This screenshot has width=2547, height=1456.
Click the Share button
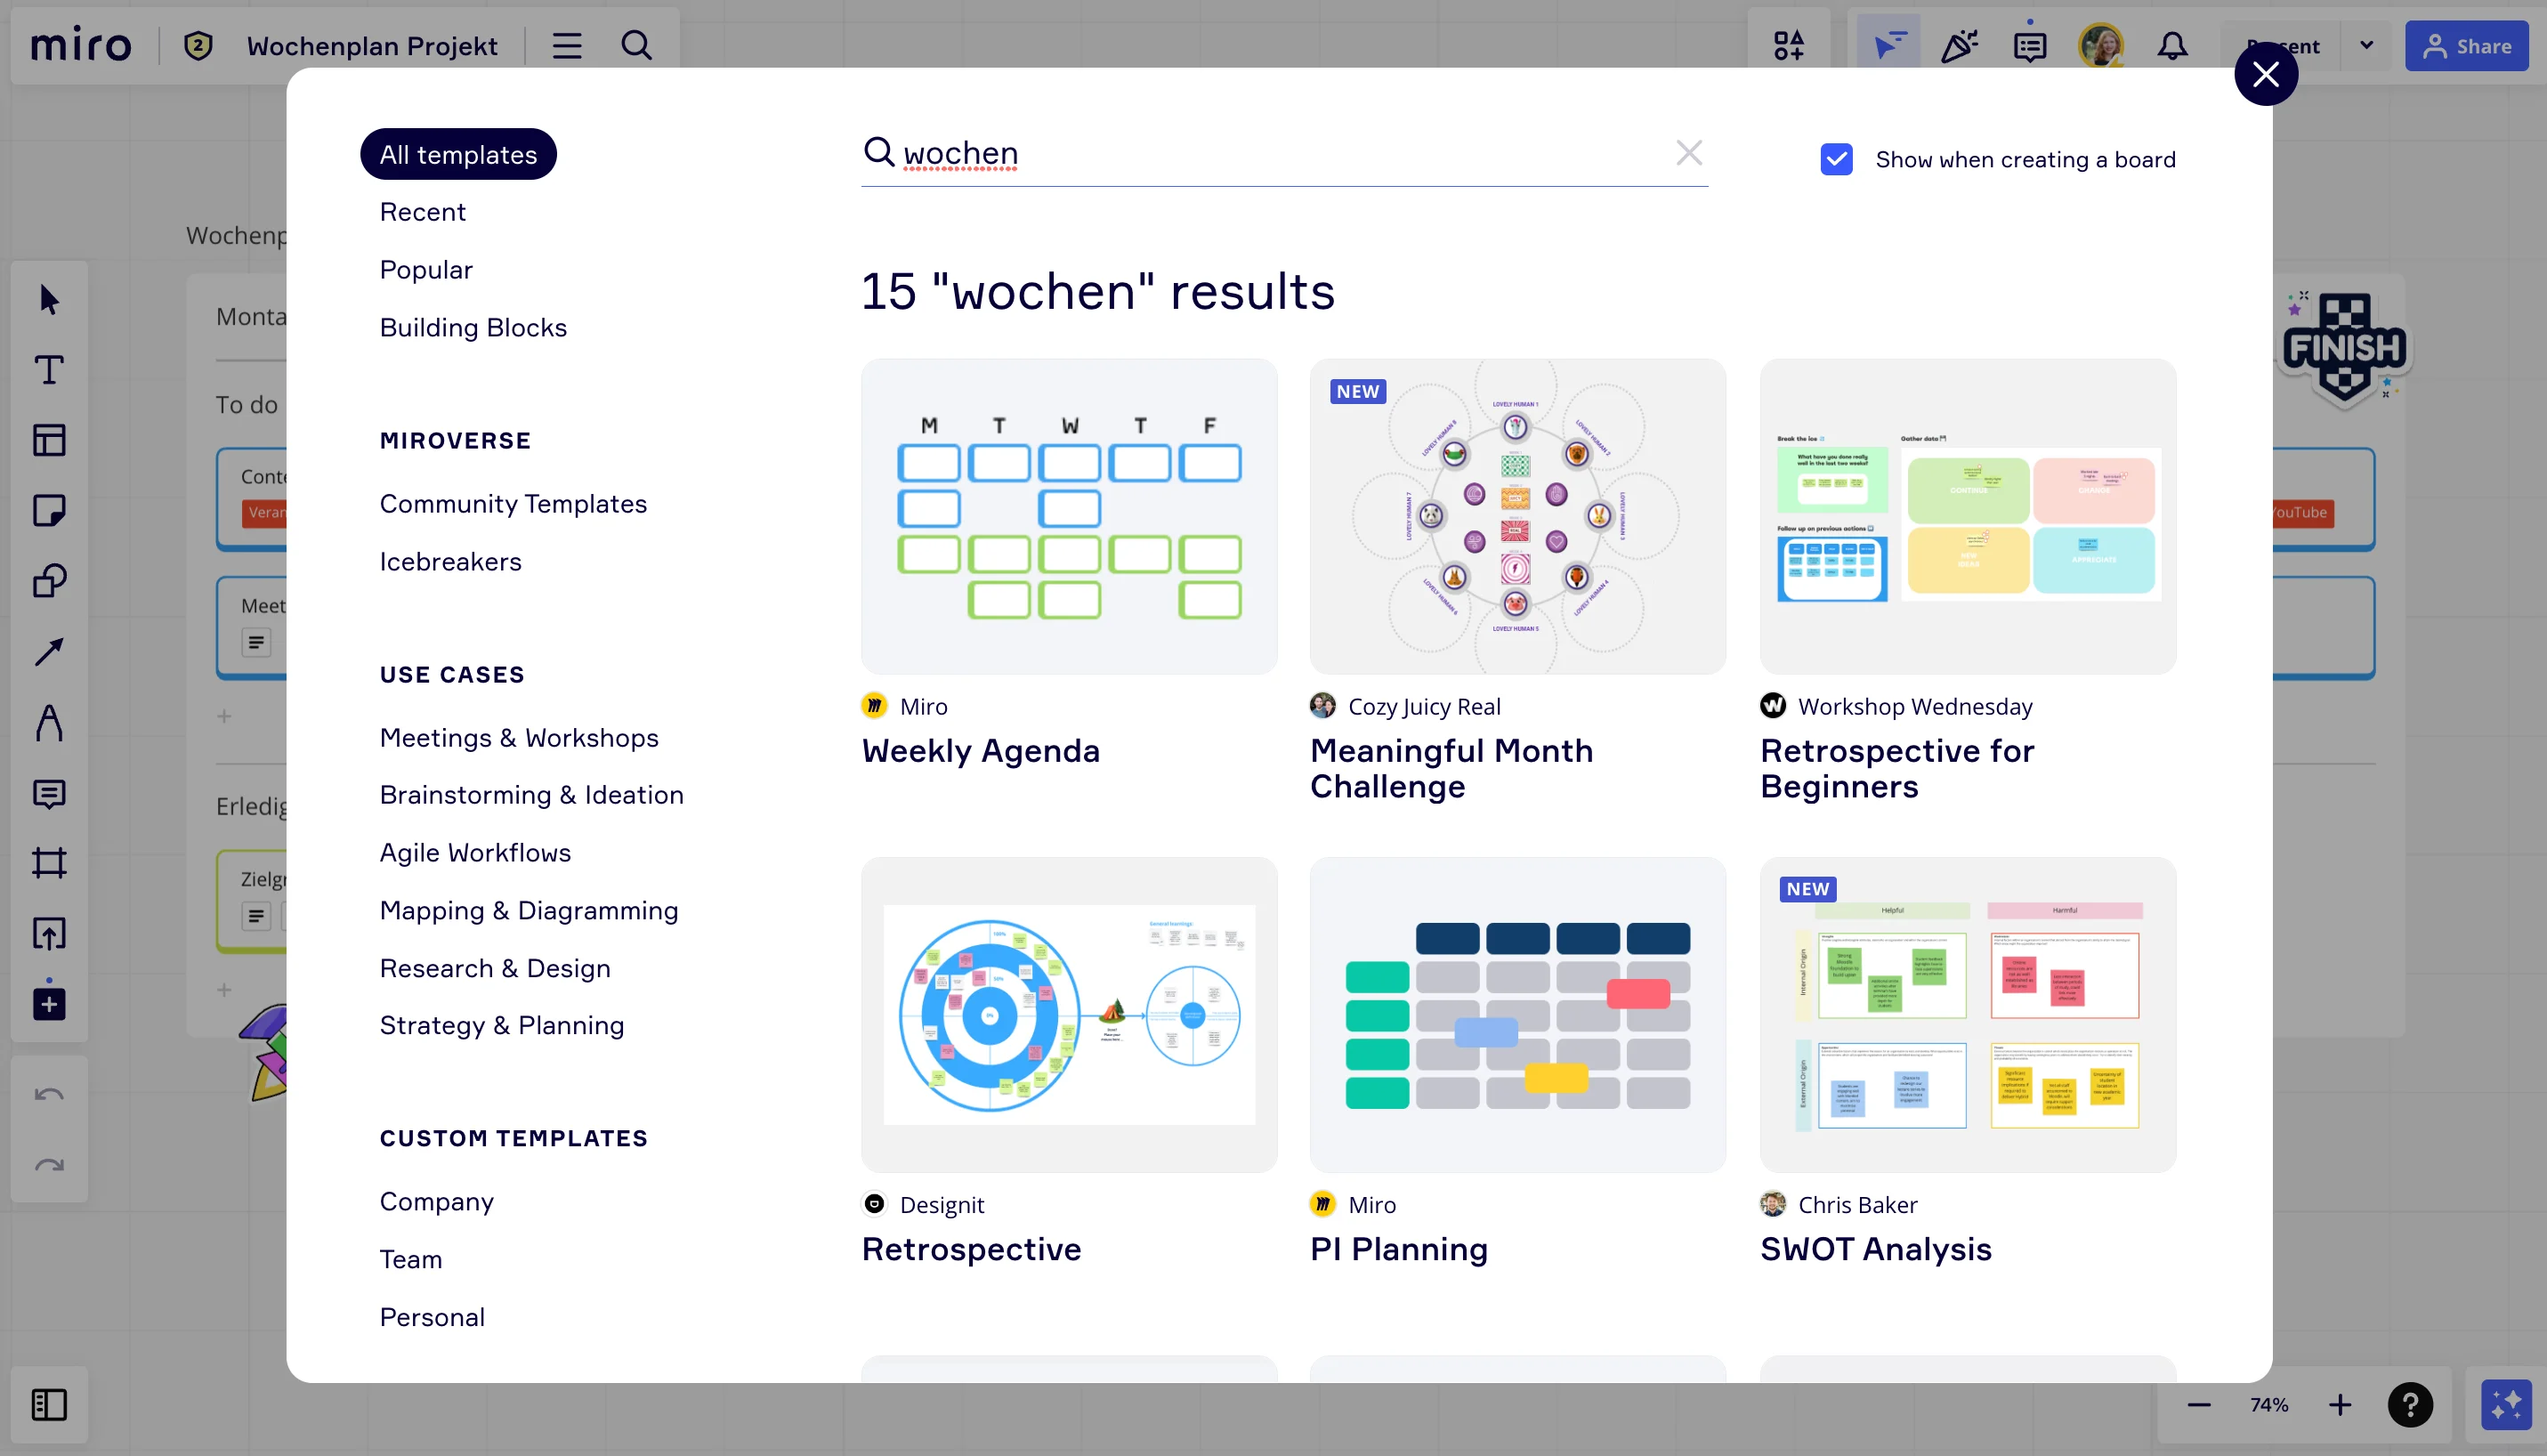(2466, 46)
